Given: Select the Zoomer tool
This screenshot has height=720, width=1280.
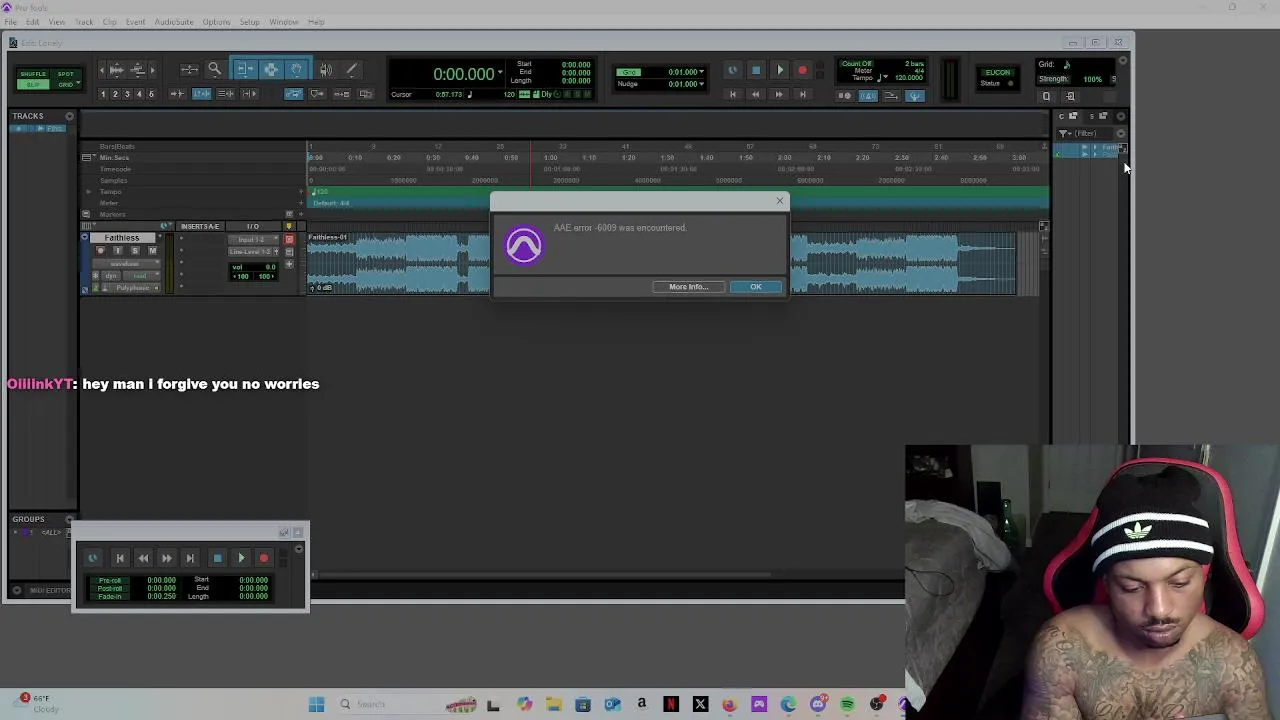Looking at the screenshot, I should [x=214, y=69].
